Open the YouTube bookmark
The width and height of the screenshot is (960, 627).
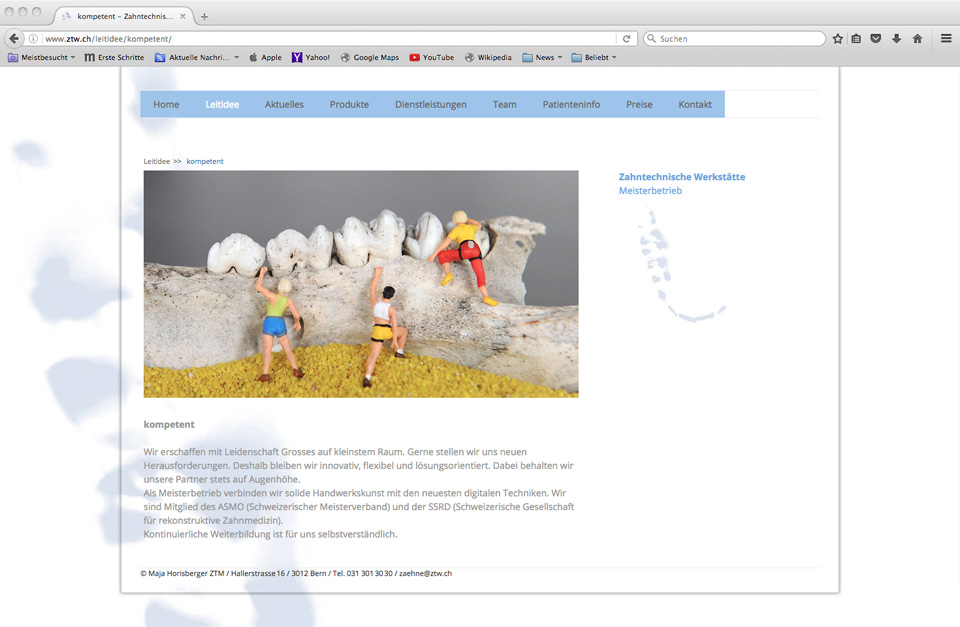click(x=432, y=58)
